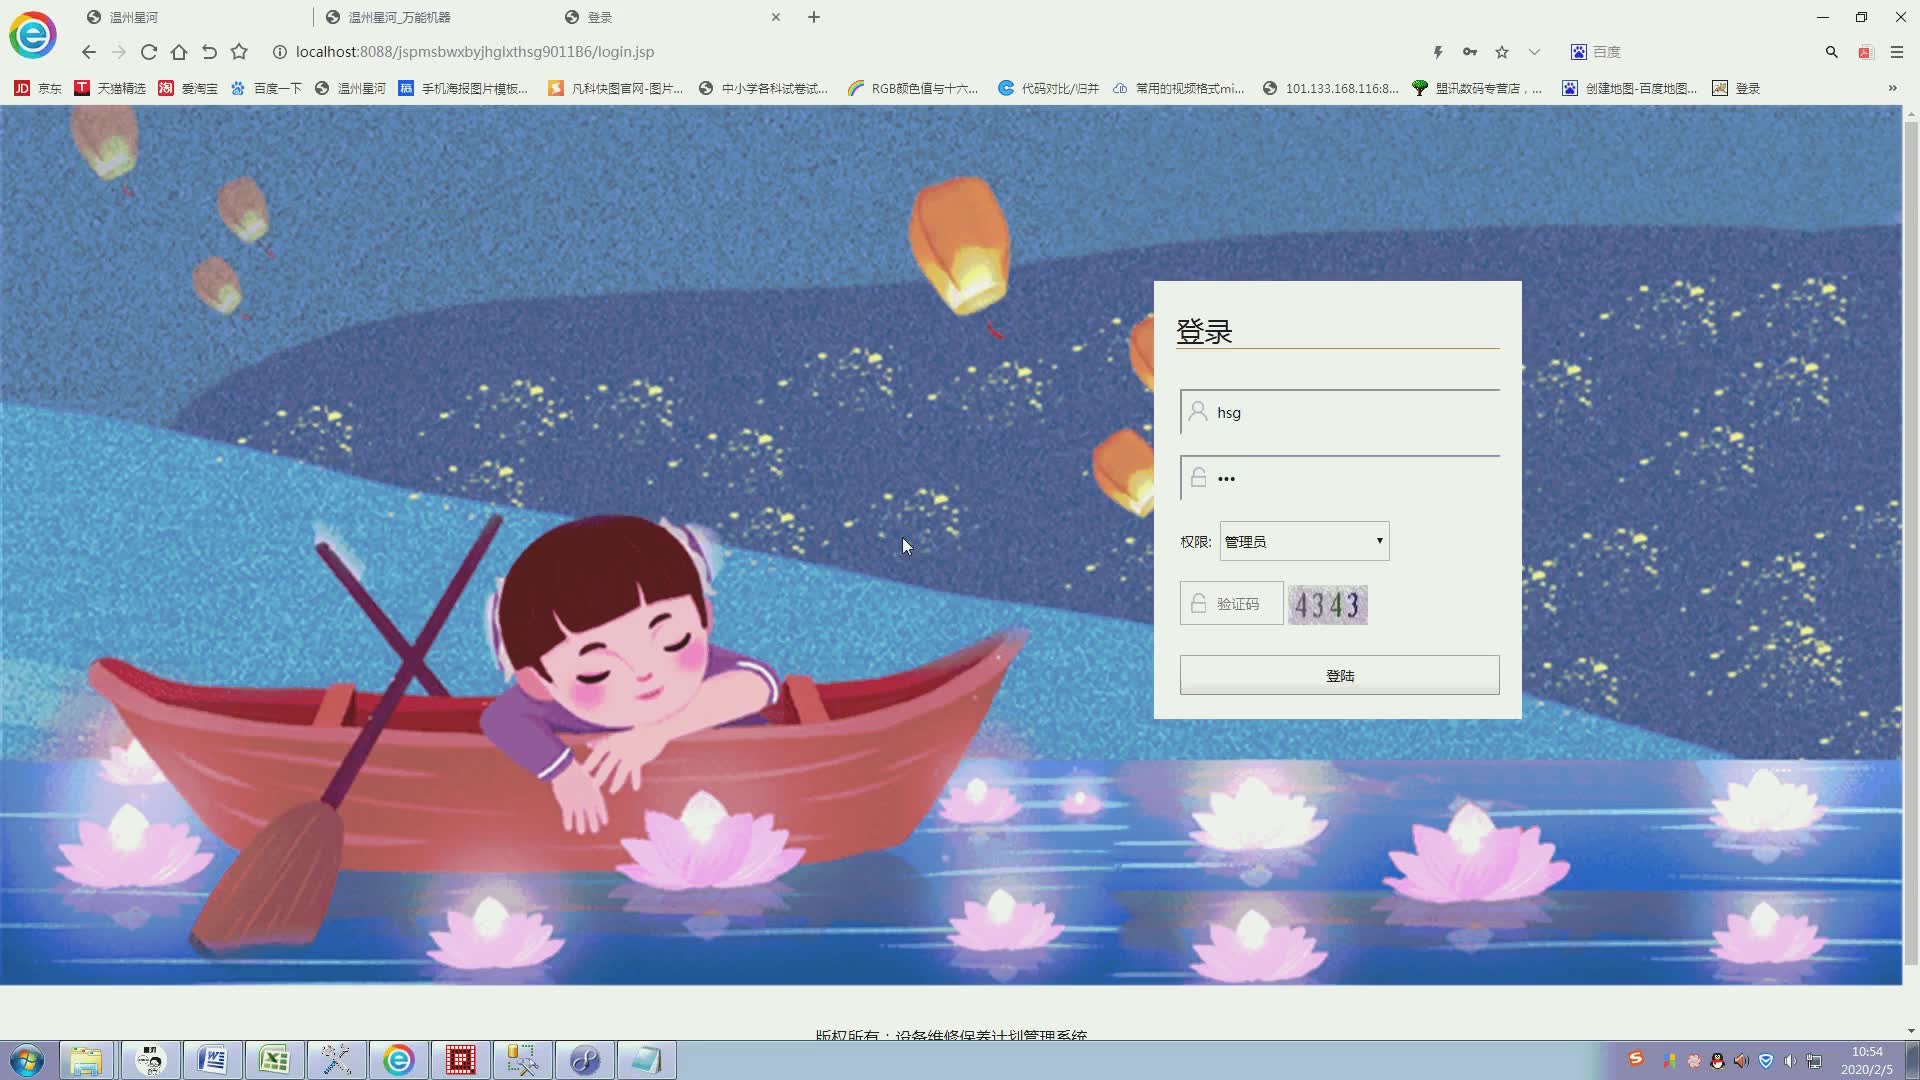Open the saved passwords key icon

1469,52
